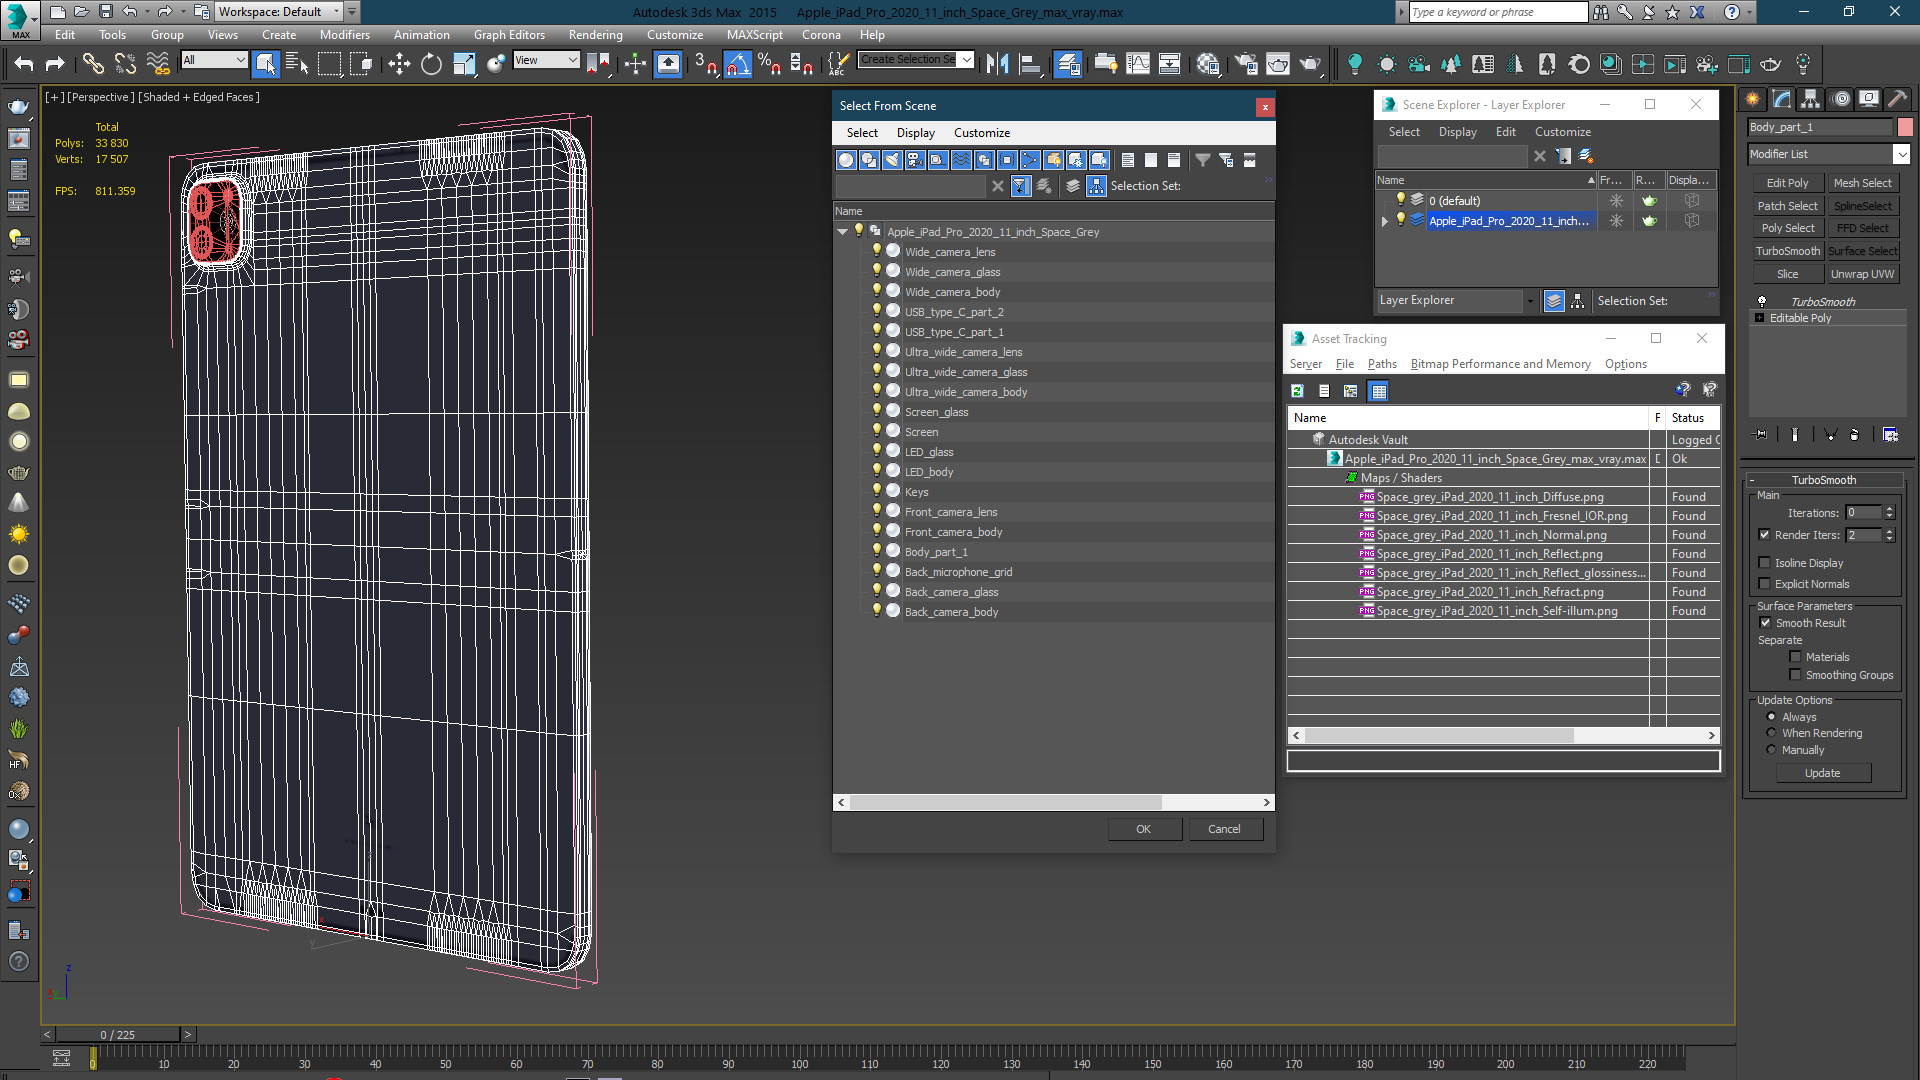This screenshot has width=1920, height=1080.
Task: Open the Modifier List dropdown
Action: 1901,154
